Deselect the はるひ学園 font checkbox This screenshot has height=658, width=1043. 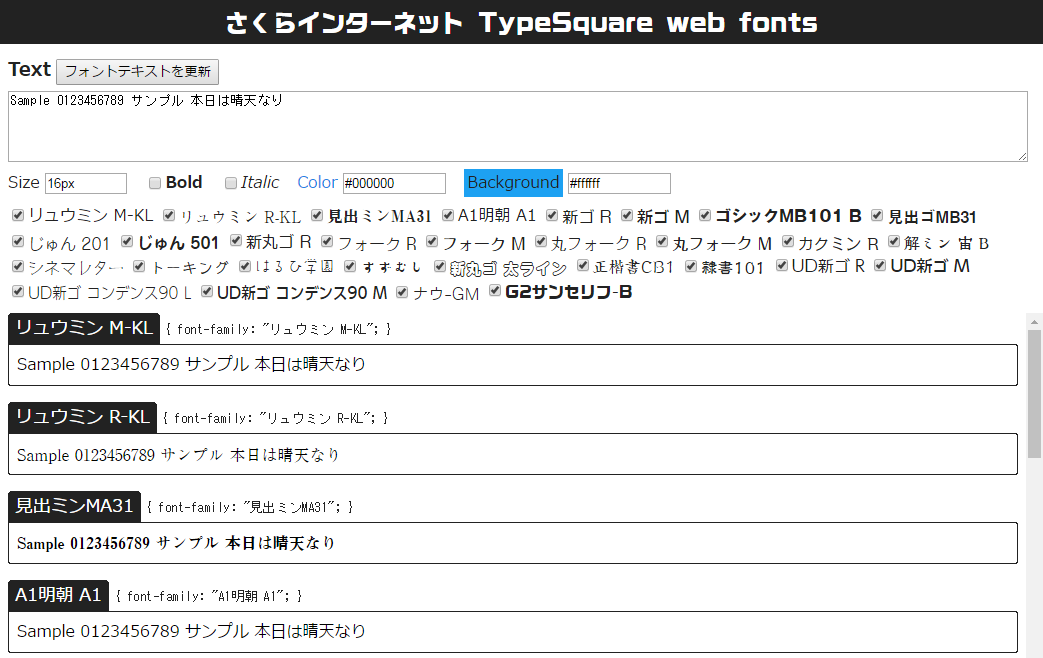(x=245, y=266)
